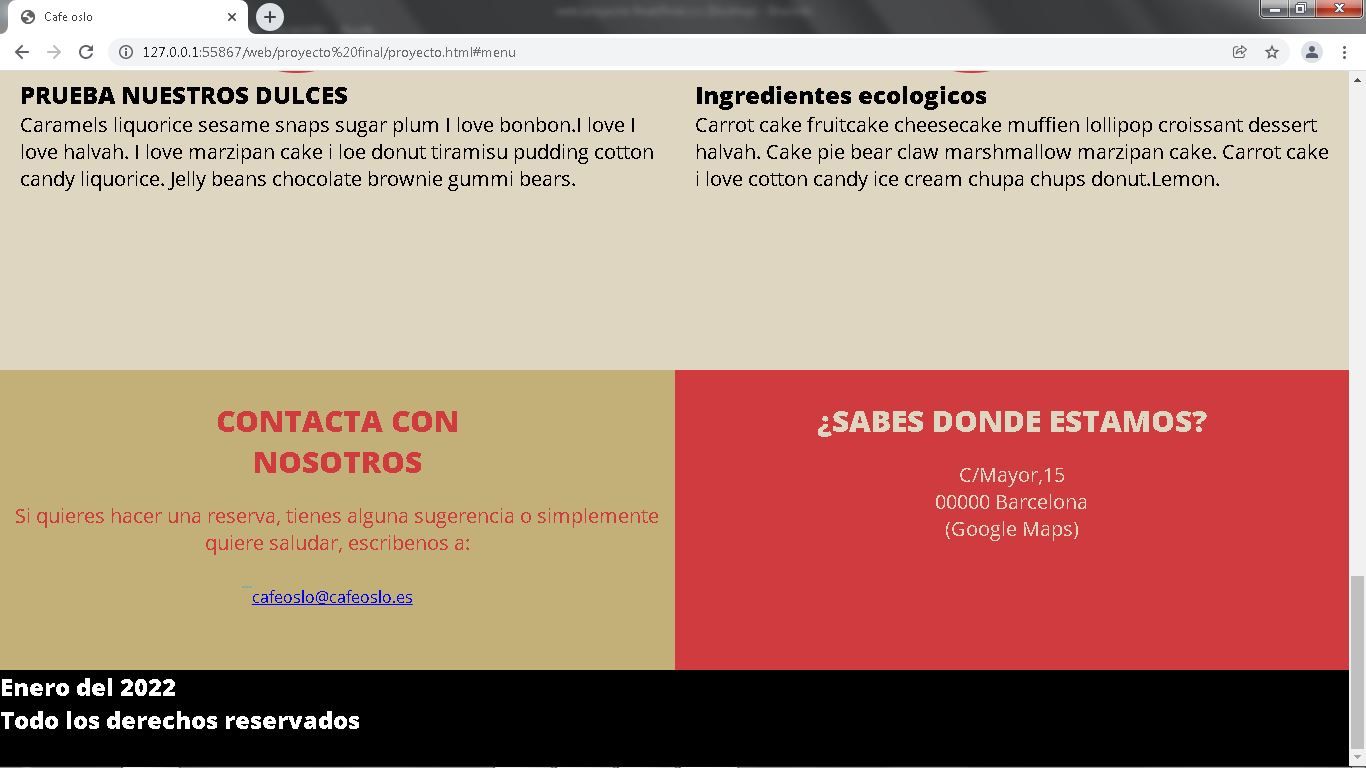Click the PRUEBA NUESTROS DULCES heading

(x=184, y=95)
